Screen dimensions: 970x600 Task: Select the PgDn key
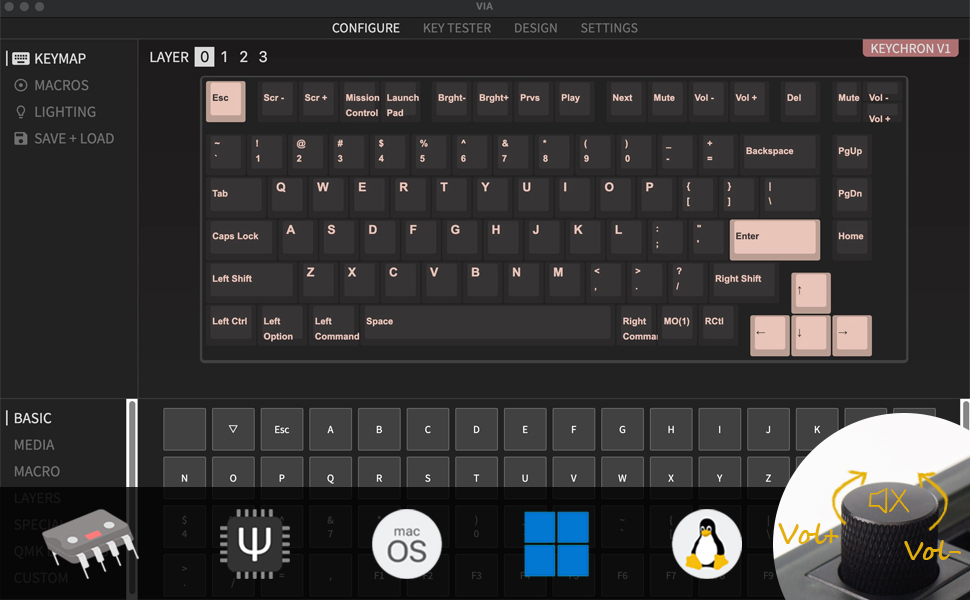point(852,195)
